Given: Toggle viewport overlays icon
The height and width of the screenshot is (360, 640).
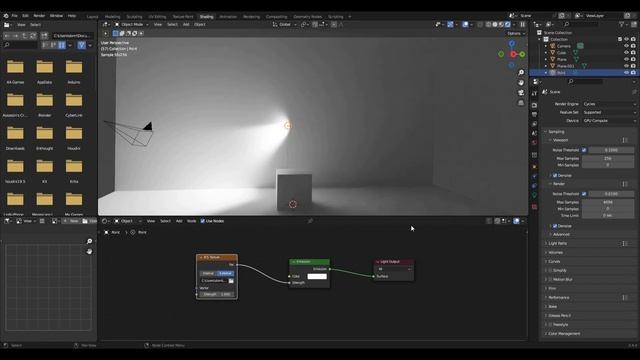Looking at the screenshot, I should [x=465, y=24].
